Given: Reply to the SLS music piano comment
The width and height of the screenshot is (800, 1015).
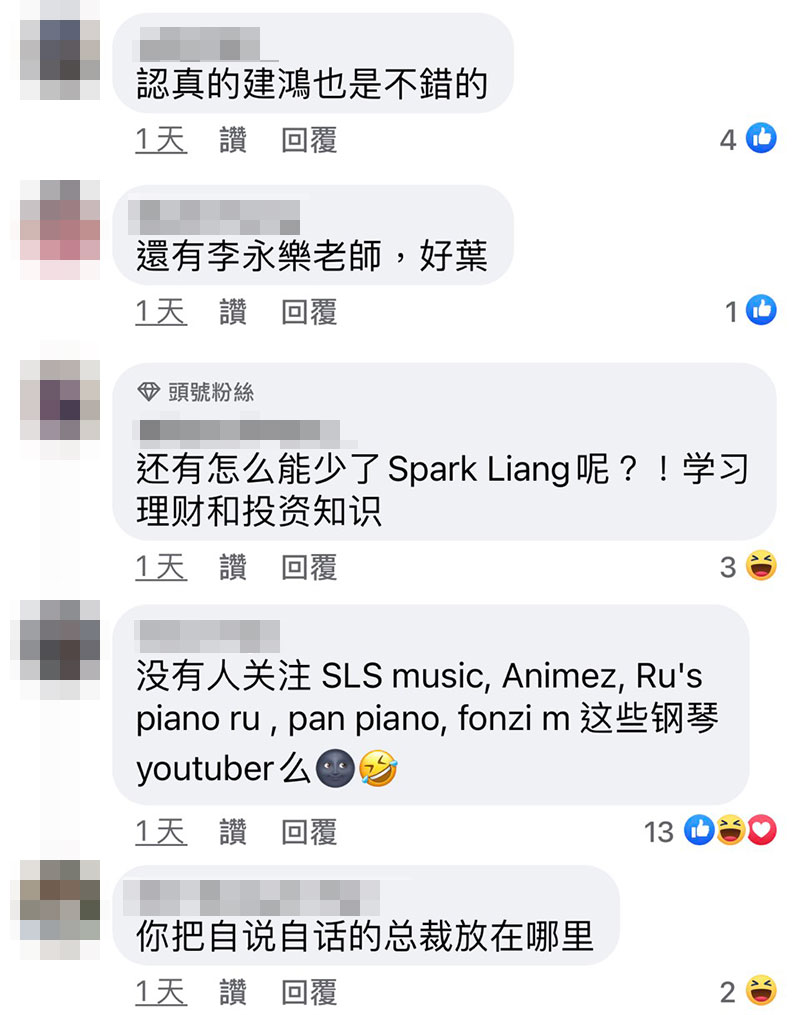Looking at the screenshot, I should 309,832.
